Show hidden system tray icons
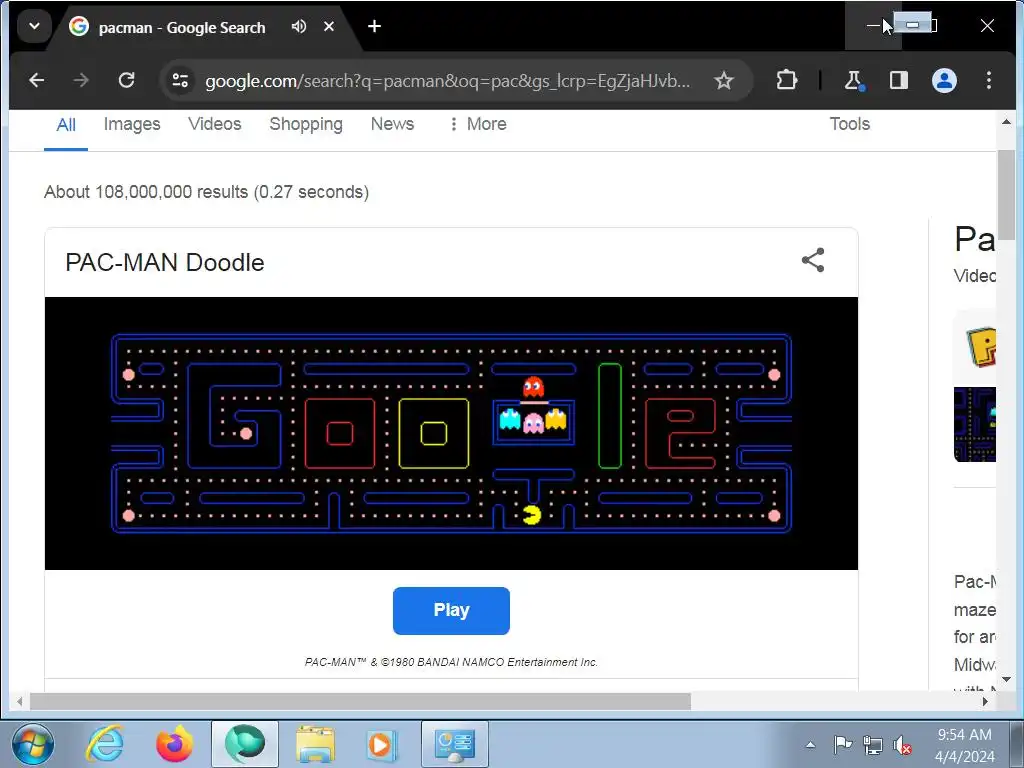1024x768 pixels. [810, 744]
